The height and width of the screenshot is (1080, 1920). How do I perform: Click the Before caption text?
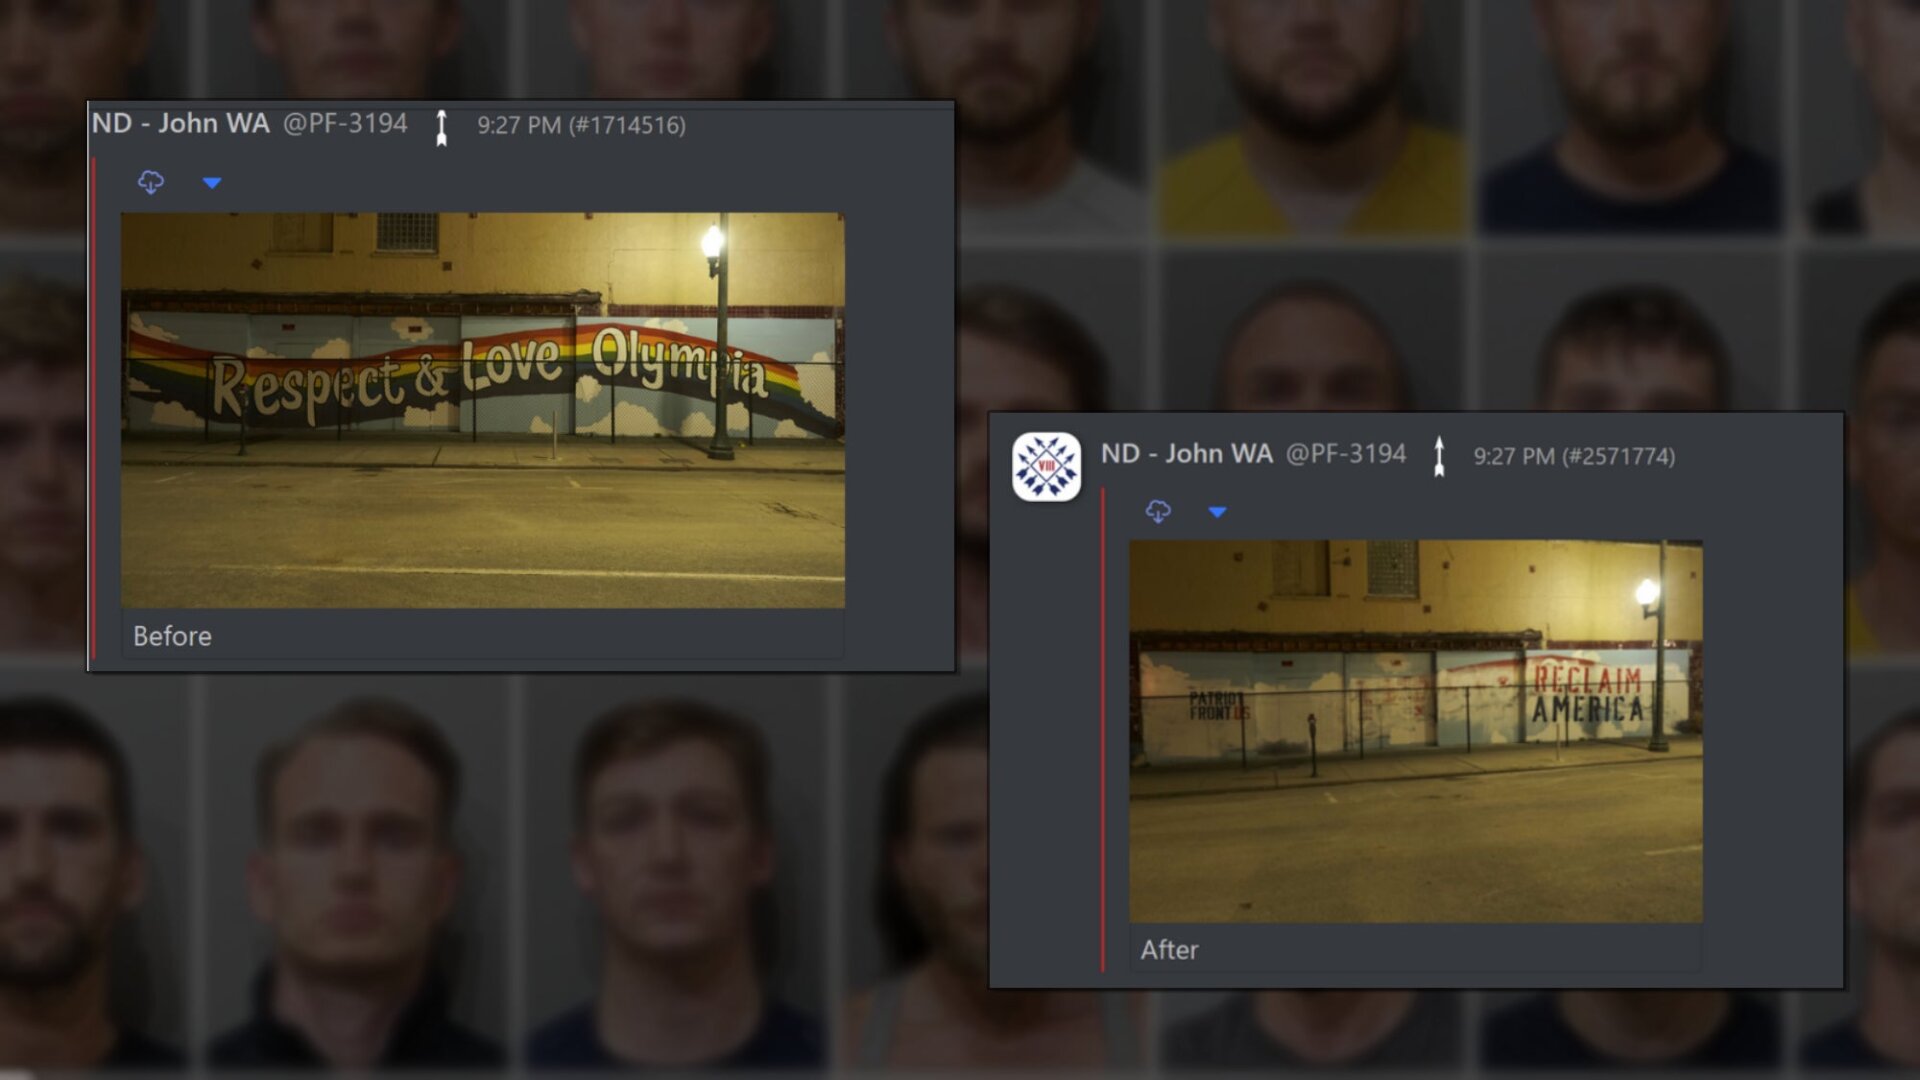pyautogui.click(x=171, y=636)
